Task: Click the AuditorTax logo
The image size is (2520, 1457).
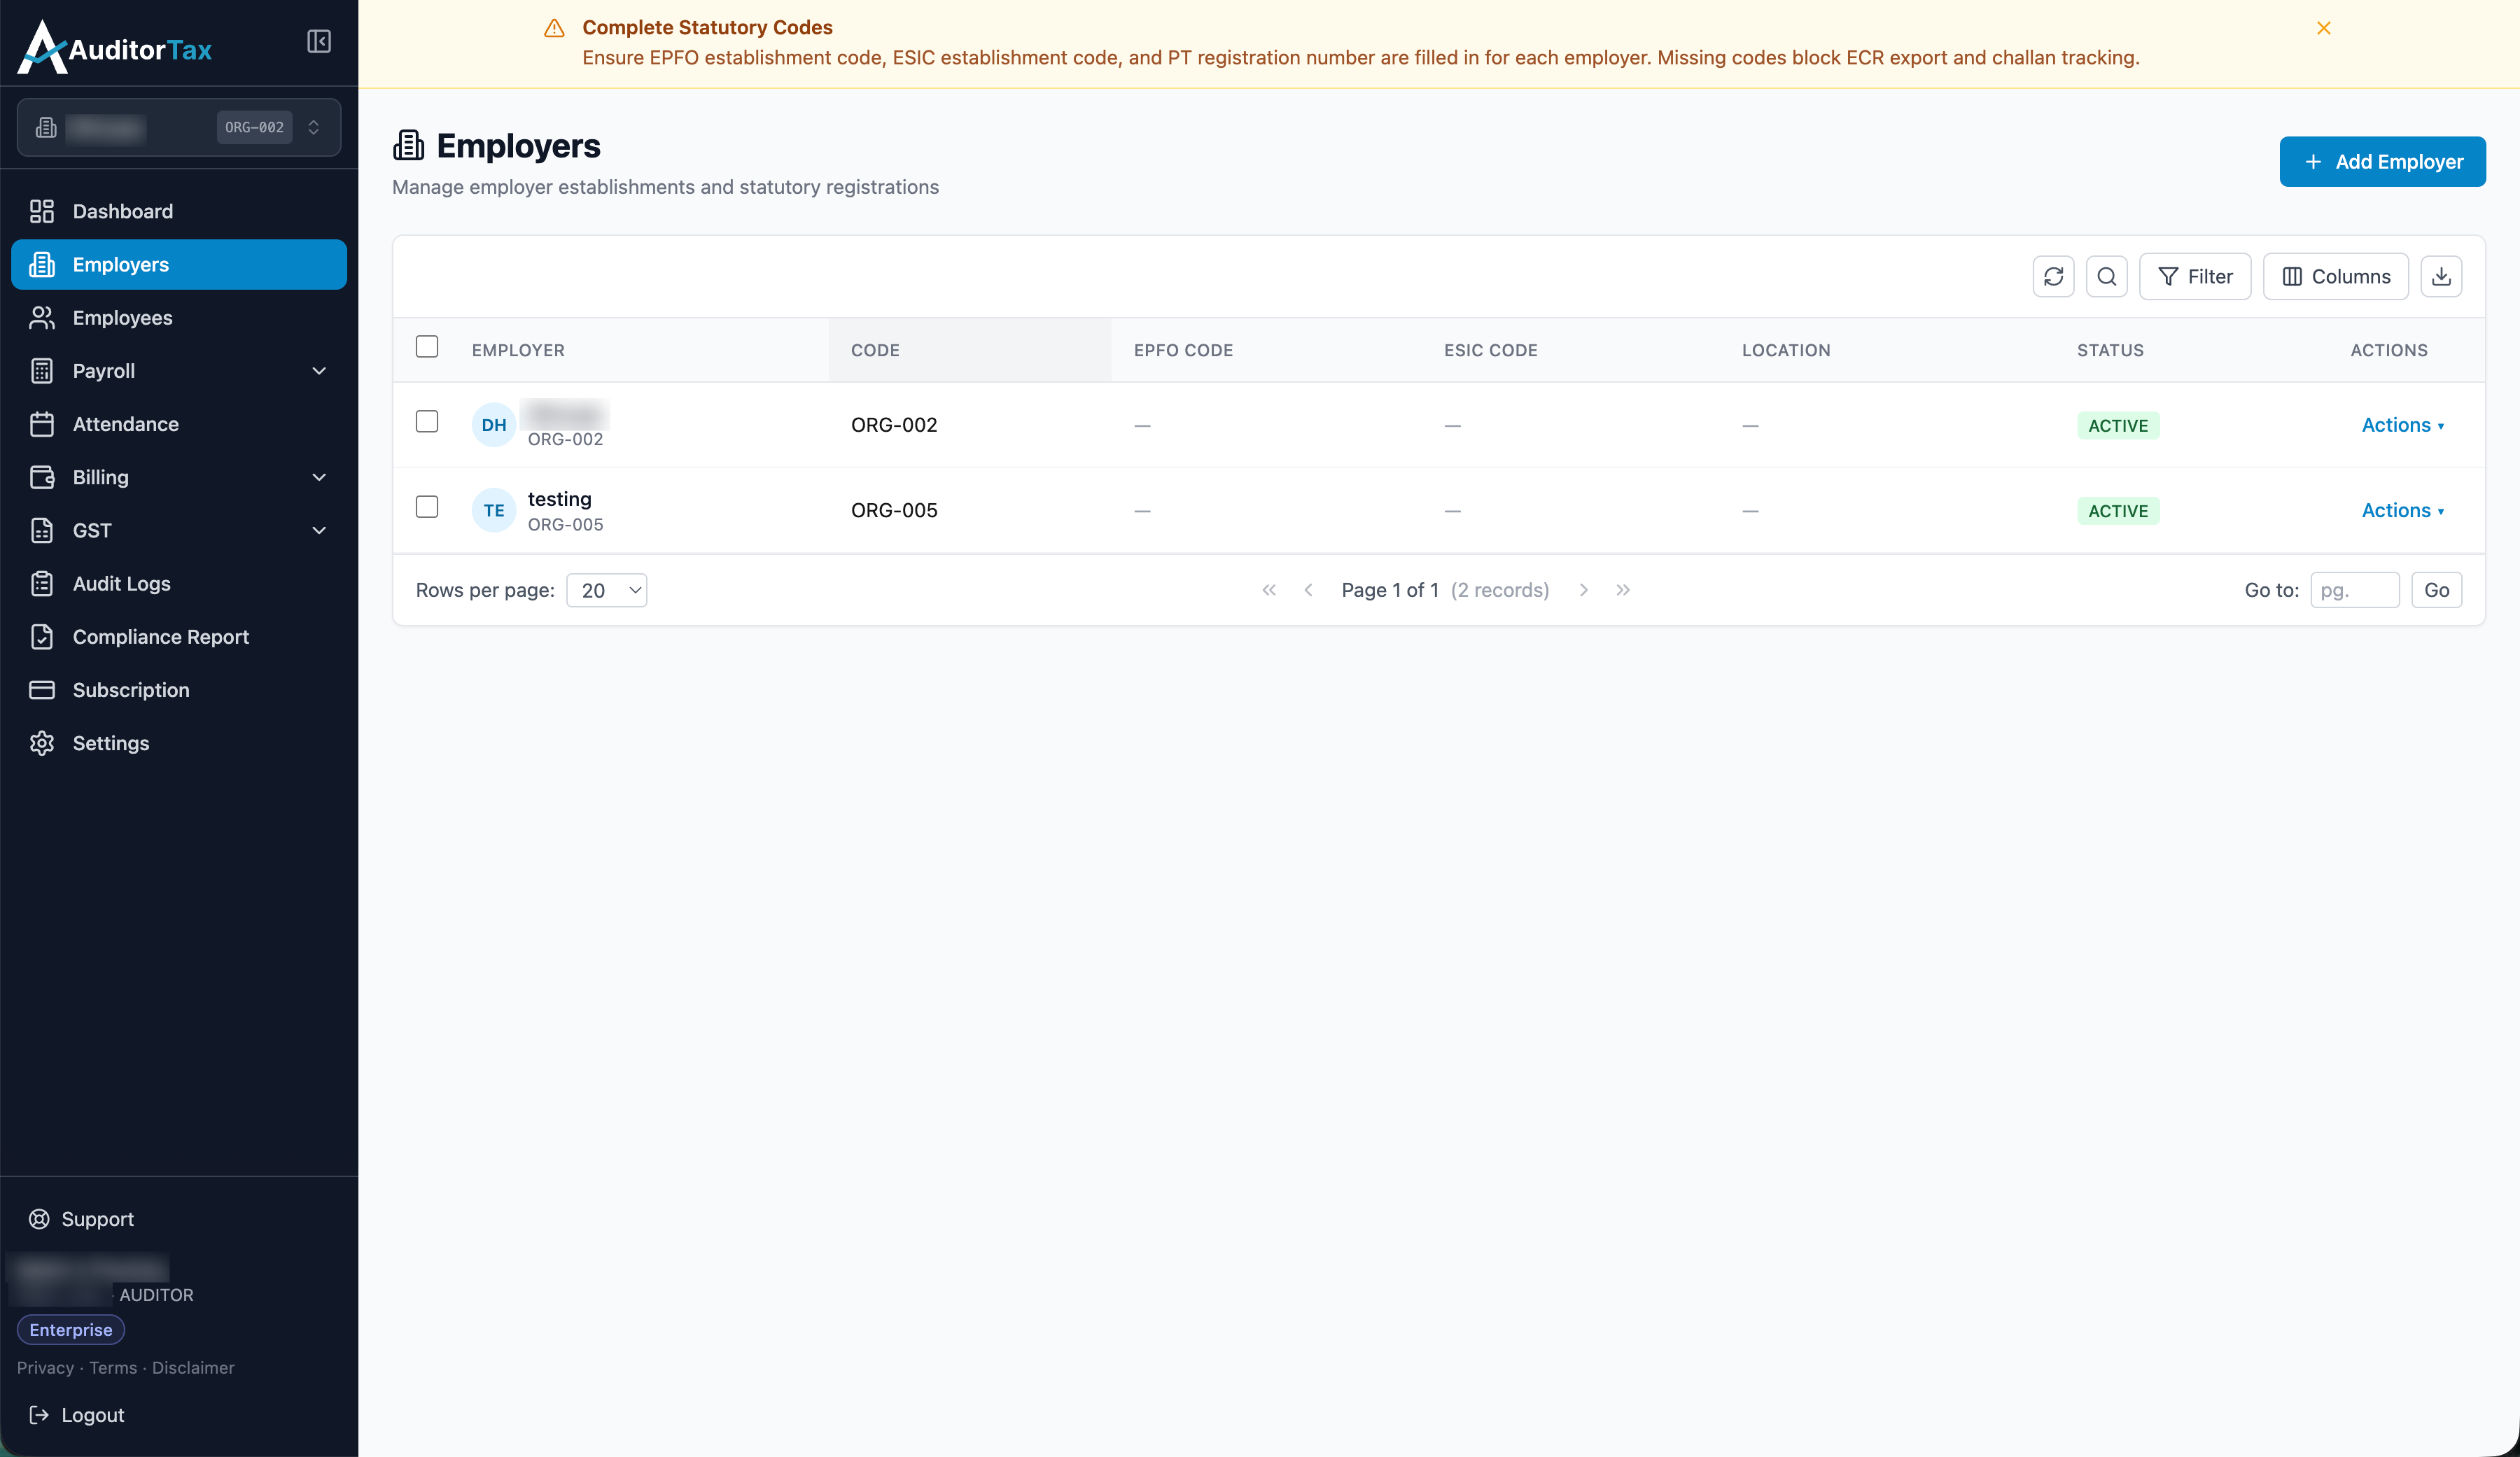Action: tap(115, 47)
